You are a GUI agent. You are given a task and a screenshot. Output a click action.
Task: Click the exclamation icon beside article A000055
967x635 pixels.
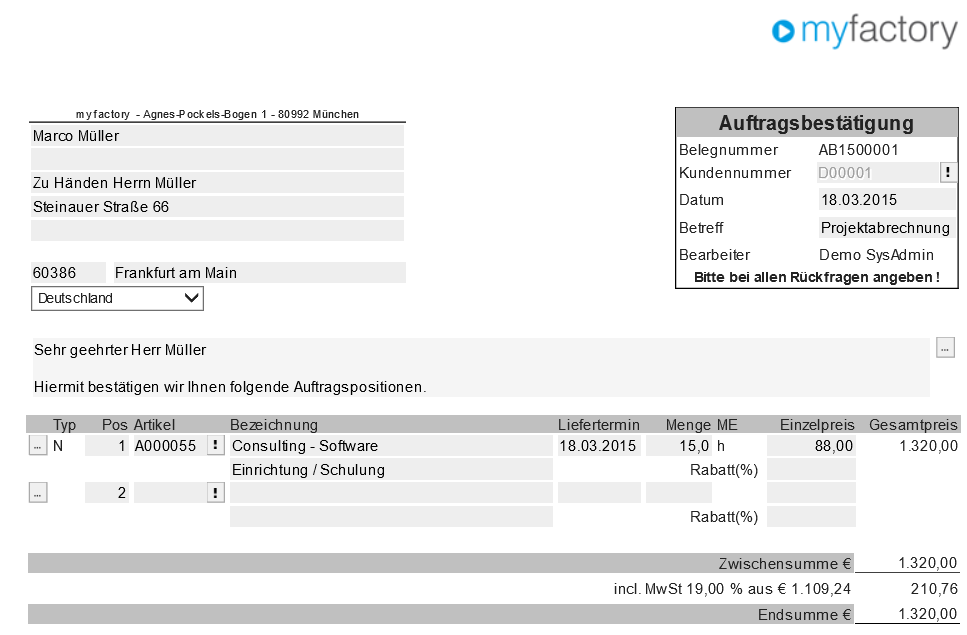click(x=215, y=445)
